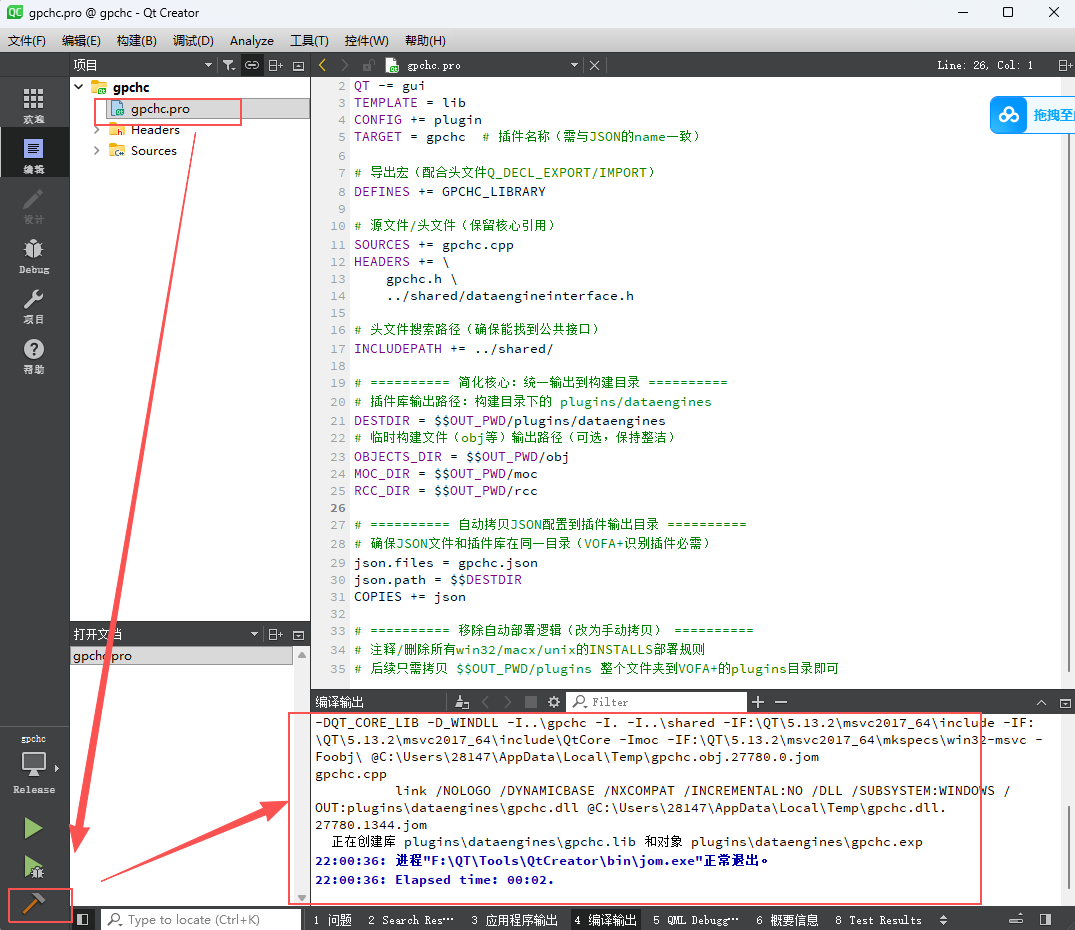1075x930 pixels.
Task: Show the Test Results pane
Action: [x=878, y=920]
